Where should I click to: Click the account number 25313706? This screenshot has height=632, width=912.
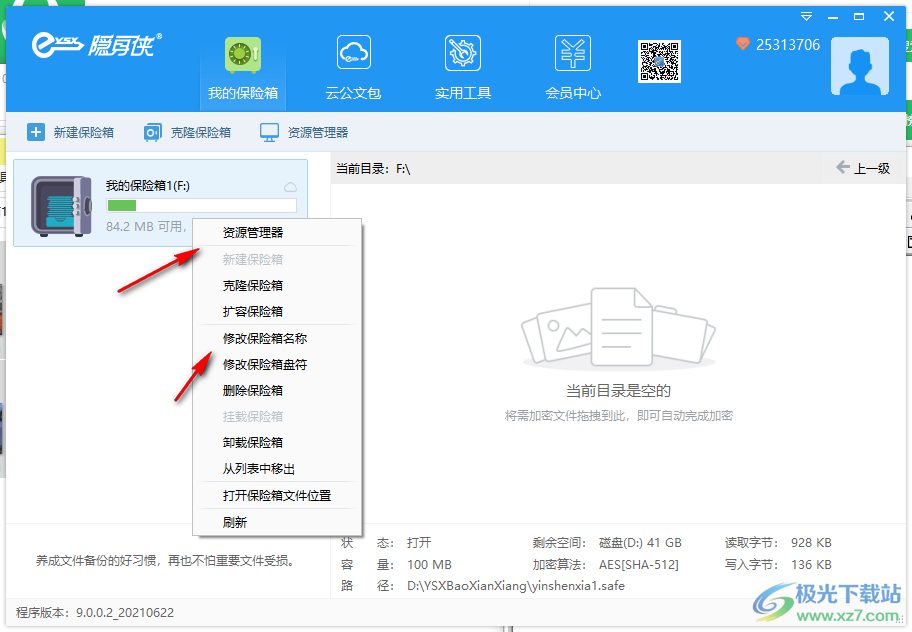787,44
